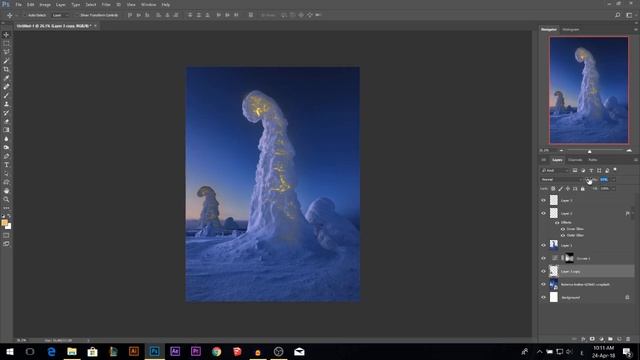
Task: Click the background color swatch
Action: [x=8, y=226]
